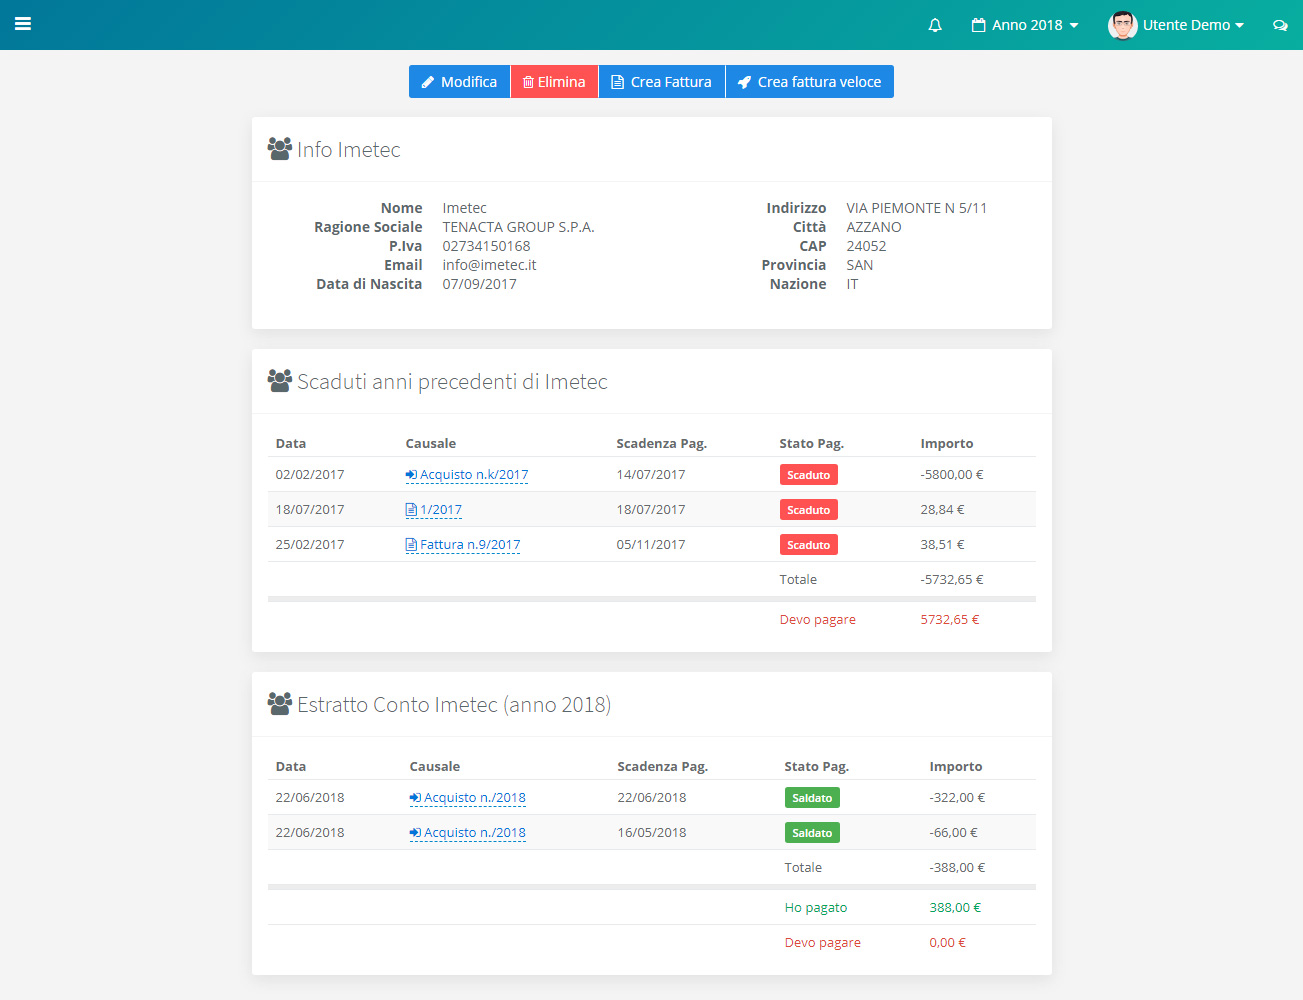Click the amount 28,84 €
This screenshot has height=1000, width=1303.
(x=942, y=510)
